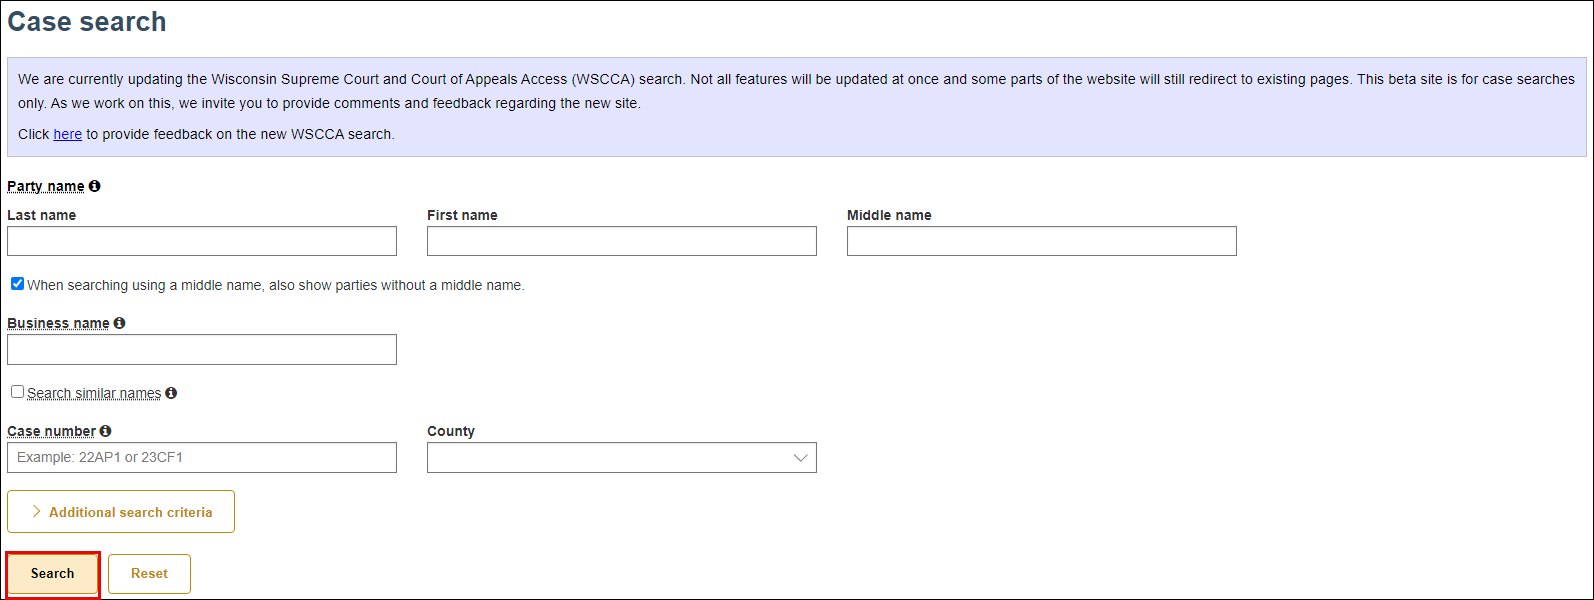Uncheck the show parties without middle name checkbox
Viewport: 1594px width, 600px height.
click(x=17, y=283)
